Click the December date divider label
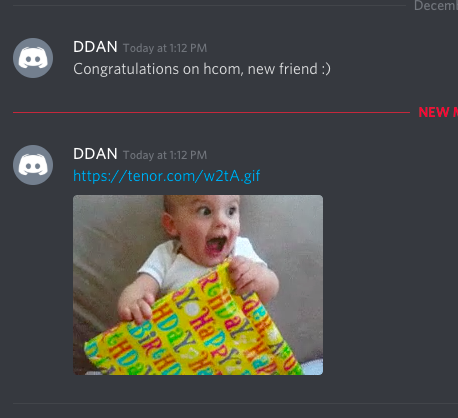 pyautogui.click(x=436, y=6)
